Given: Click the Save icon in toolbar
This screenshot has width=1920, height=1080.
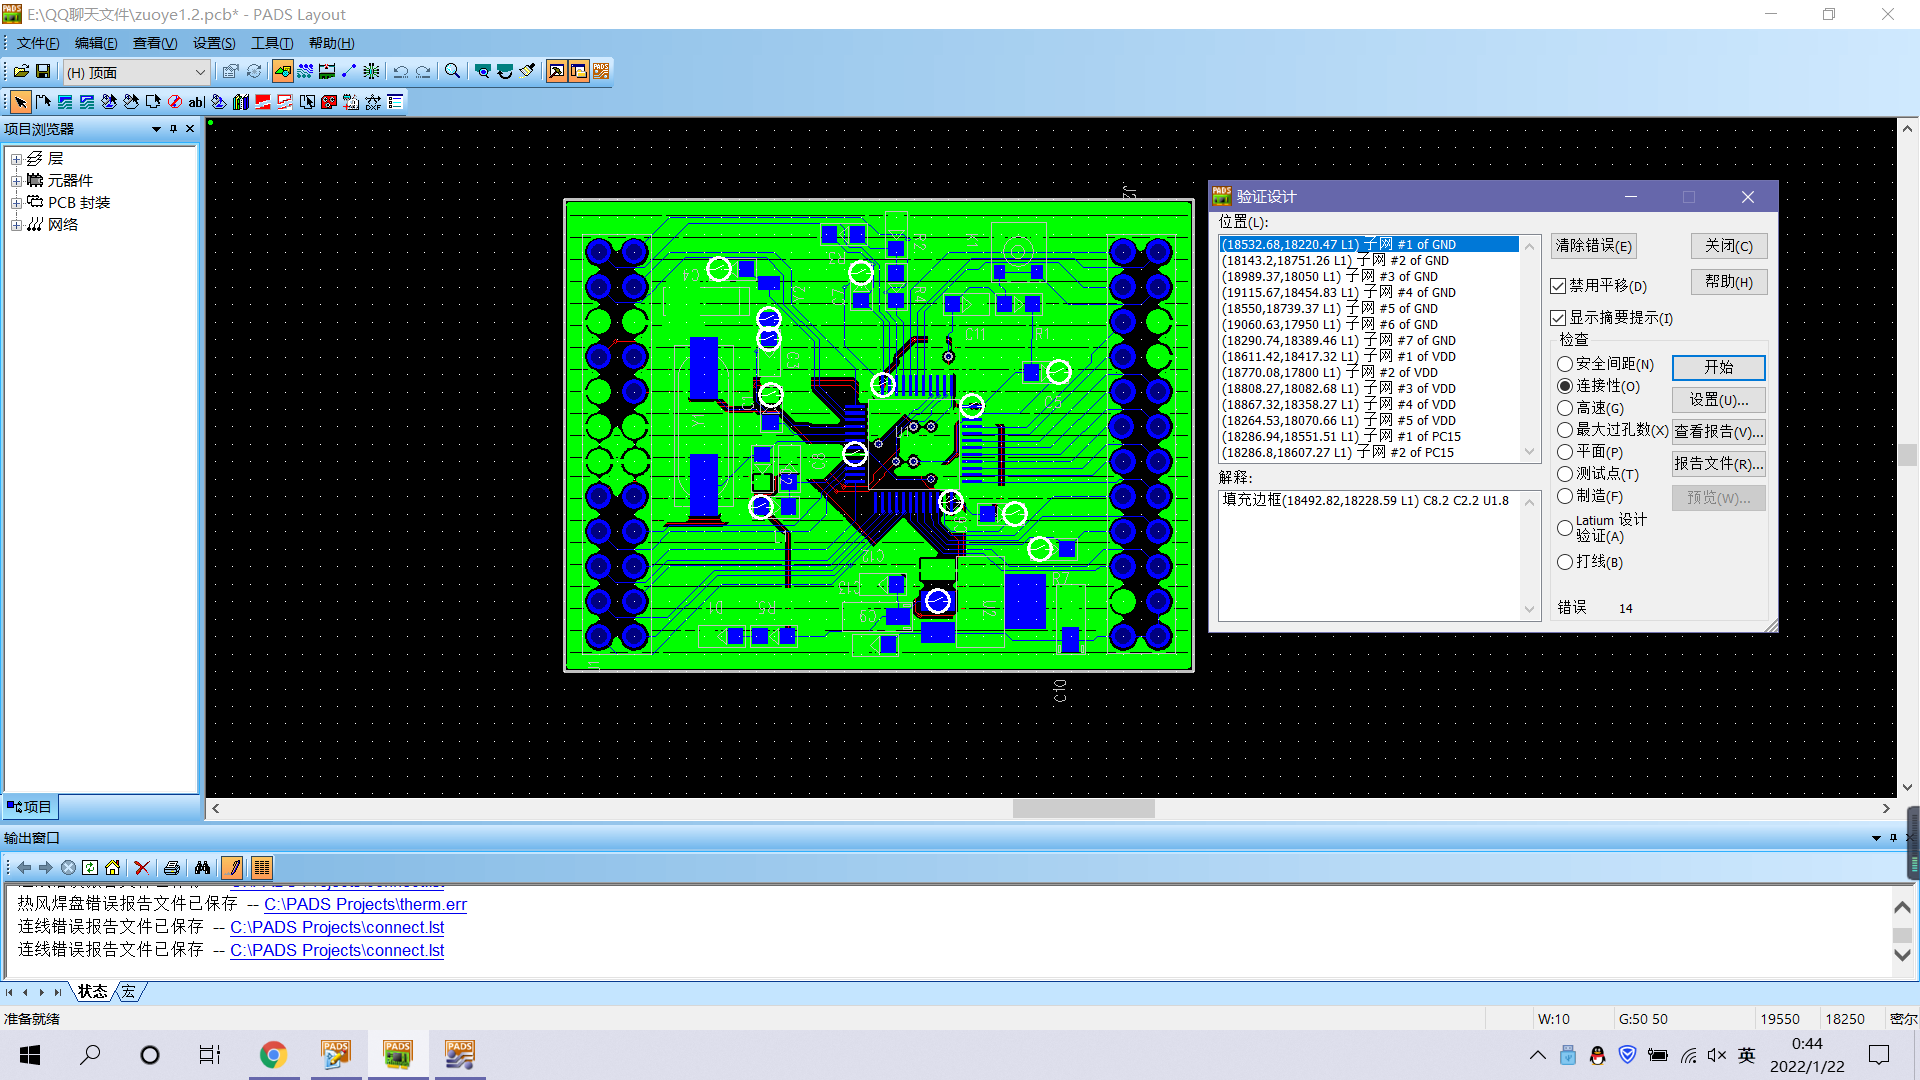Looking at the screenshot, I should point(43,71).
